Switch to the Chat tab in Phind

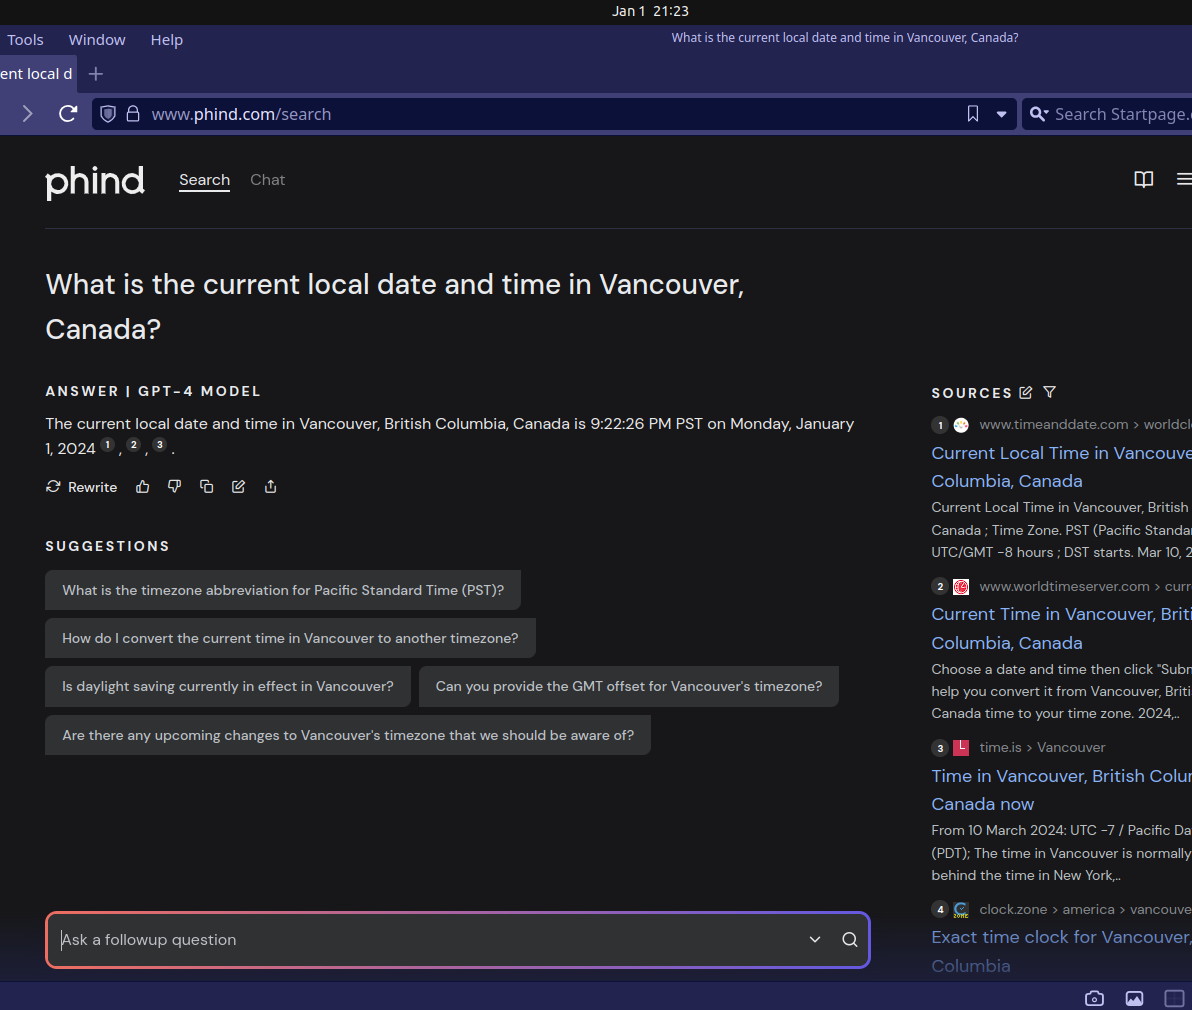268,180
